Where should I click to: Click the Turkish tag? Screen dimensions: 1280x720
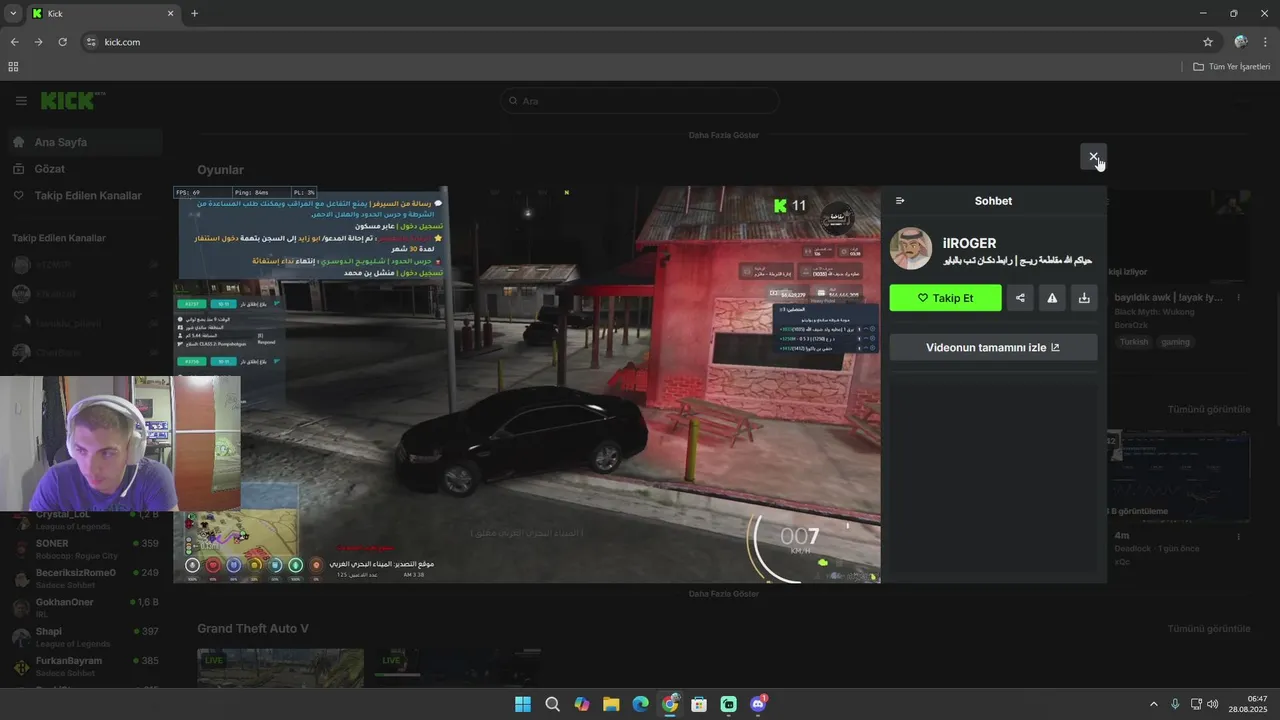tap(1134, 342)
